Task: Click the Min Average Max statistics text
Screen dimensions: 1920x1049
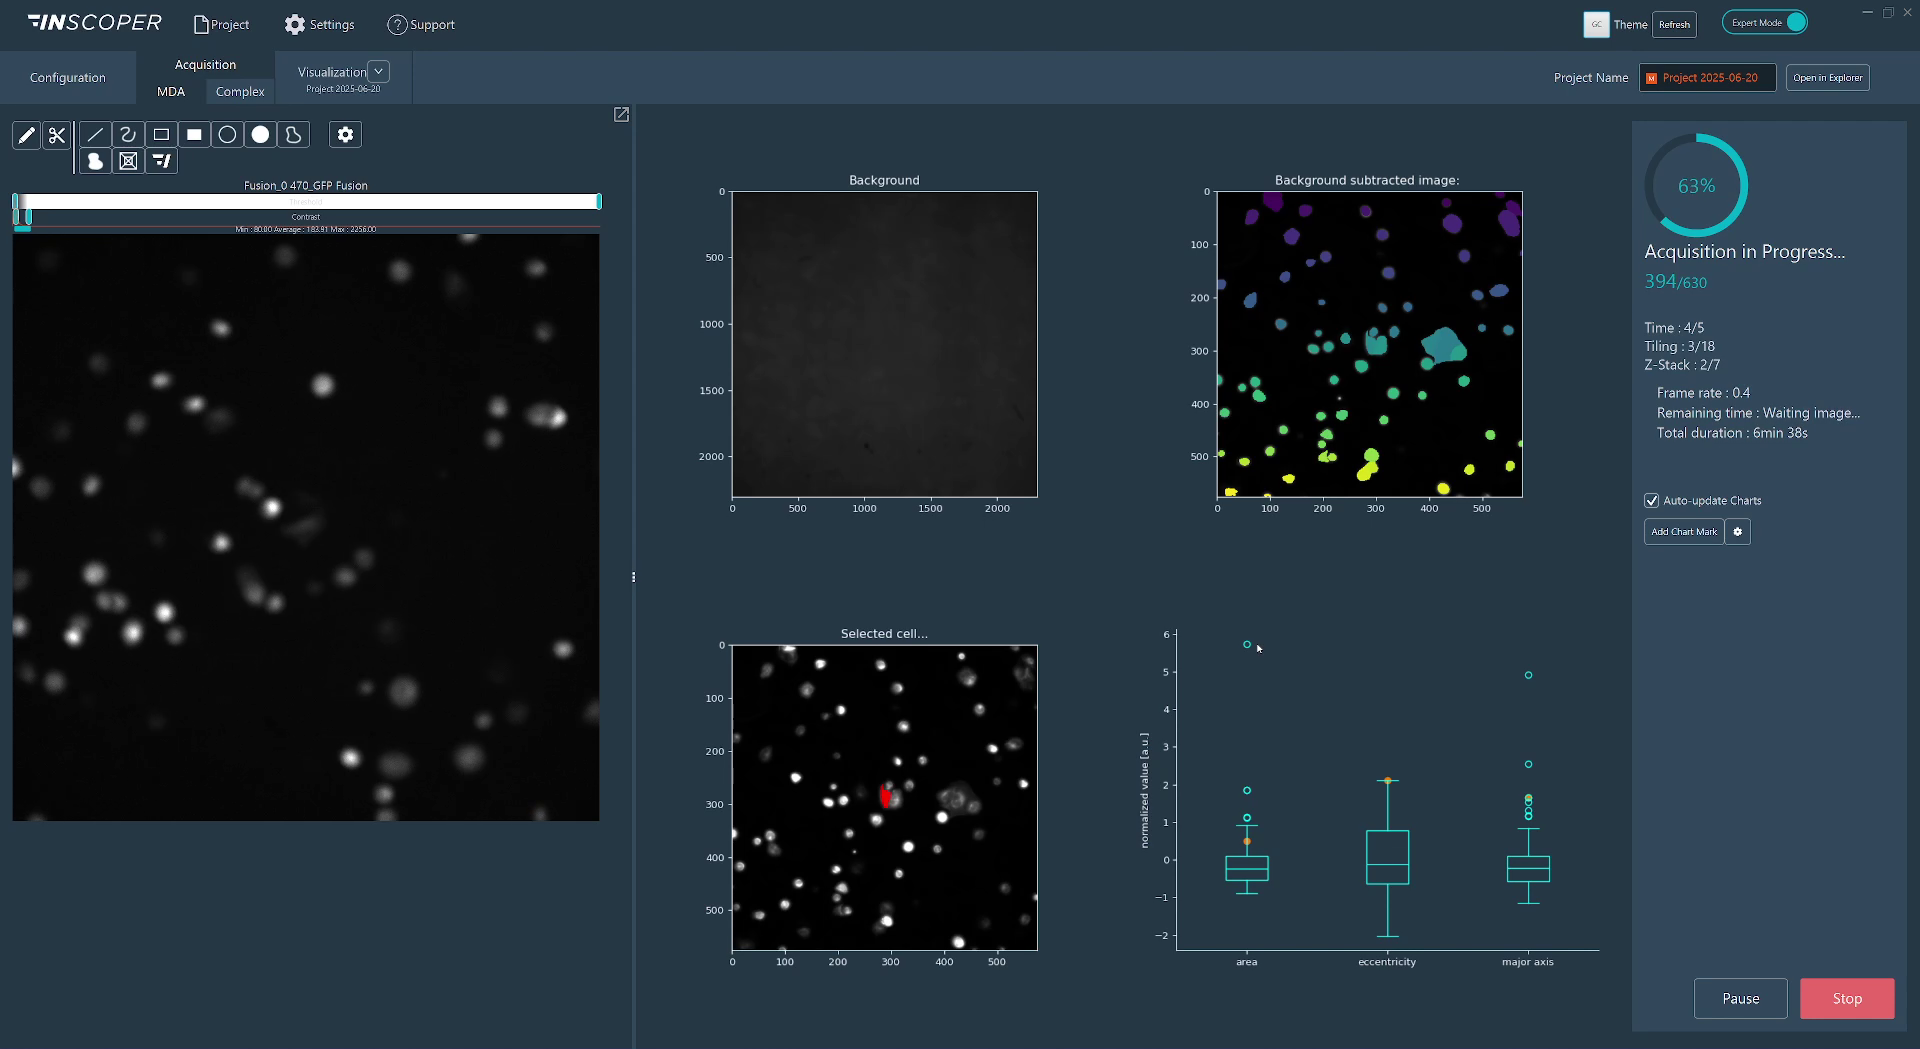Action: 306,230
